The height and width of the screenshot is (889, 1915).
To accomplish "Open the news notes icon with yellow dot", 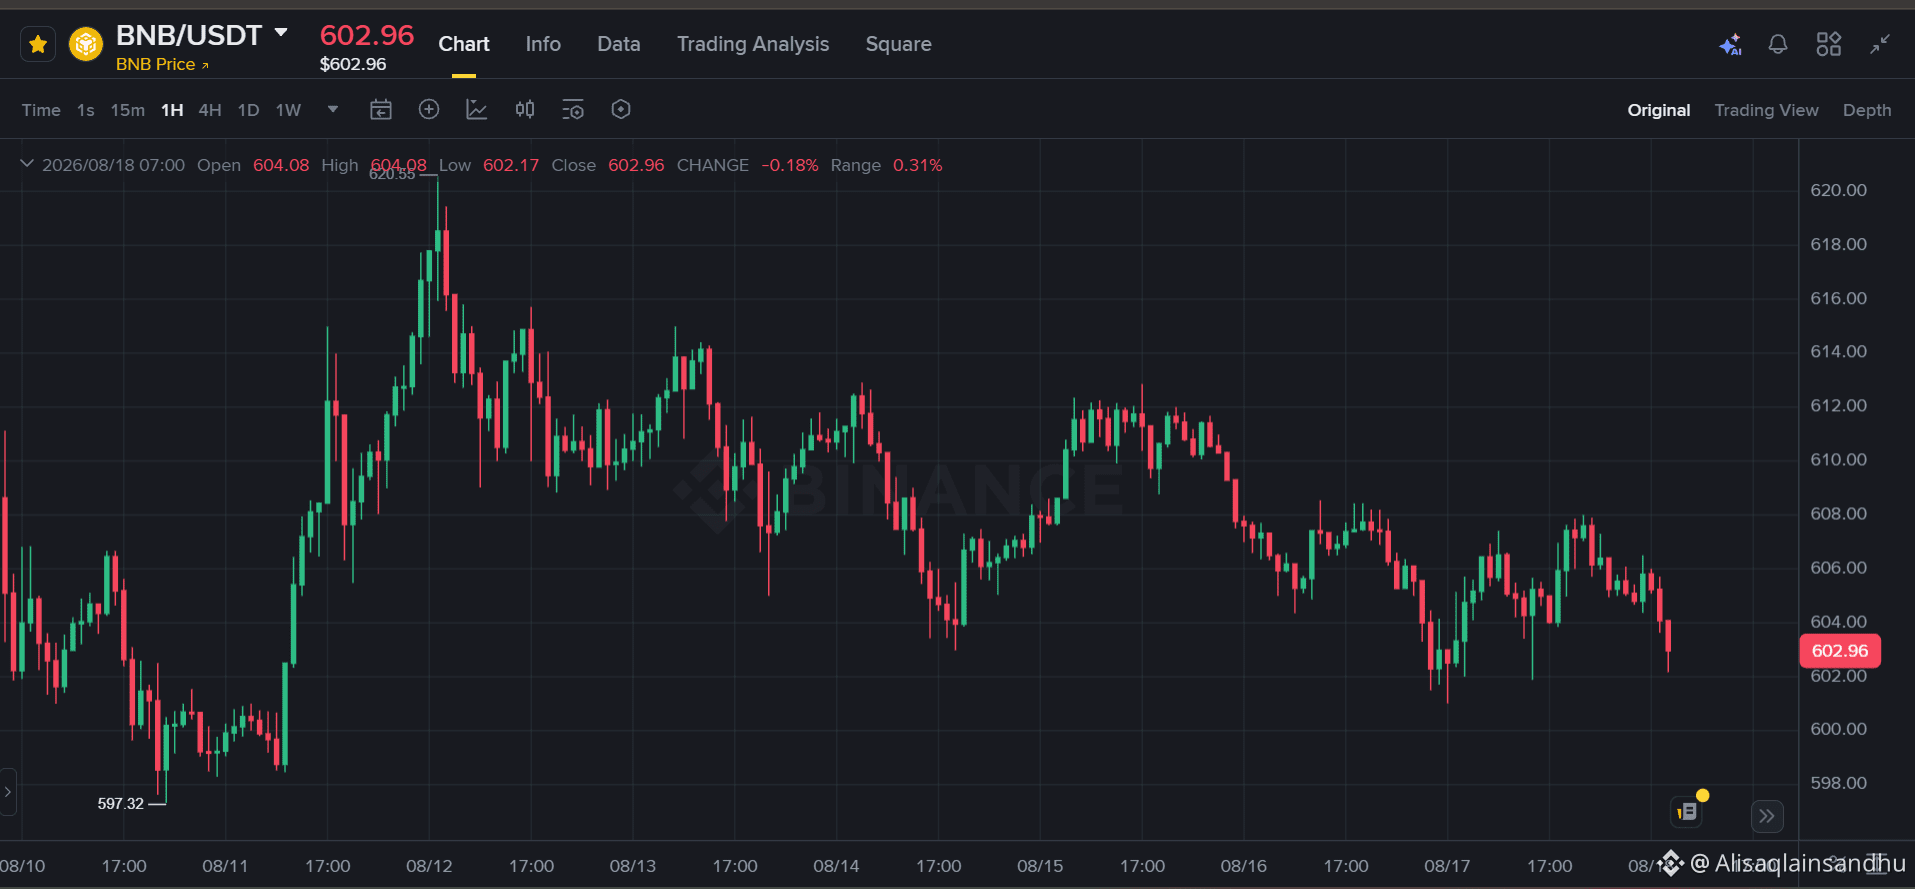I will pos(1688,812).
